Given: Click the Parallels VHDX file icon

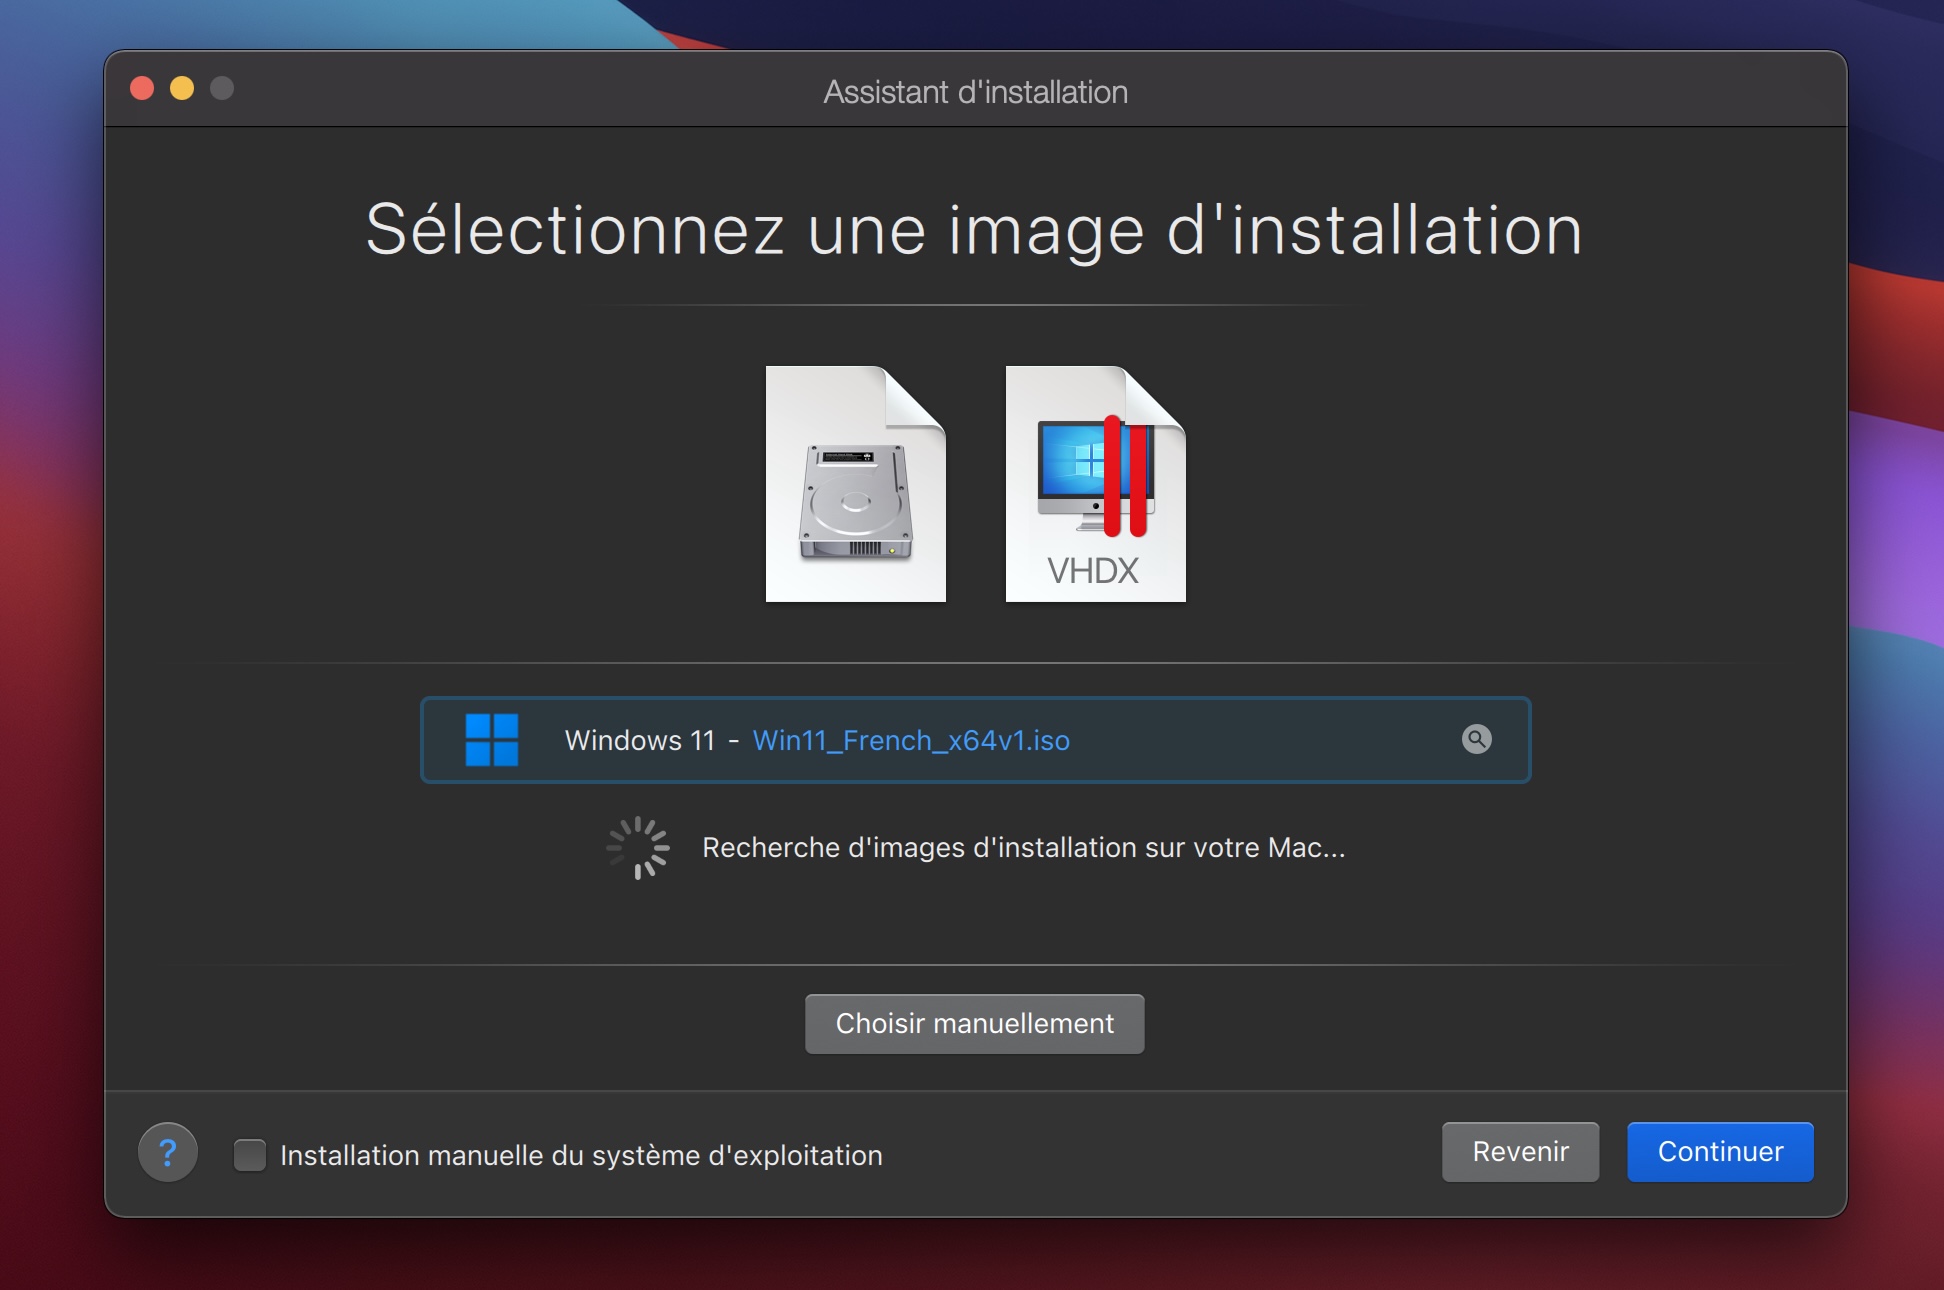Looking at the screenshot, I should 1095,484.
